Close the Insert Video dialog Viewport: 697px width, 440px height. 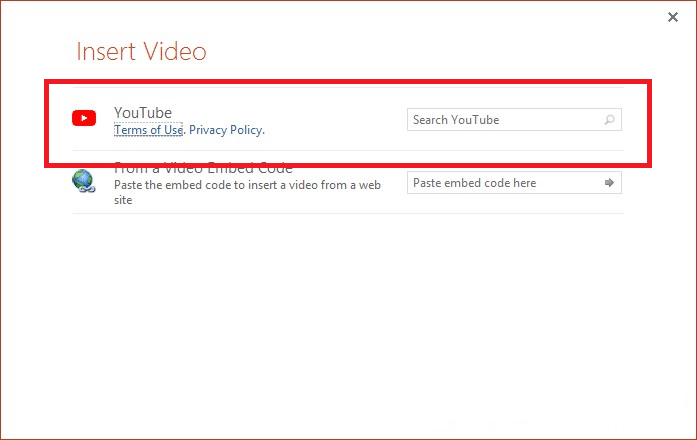point(673,17)
